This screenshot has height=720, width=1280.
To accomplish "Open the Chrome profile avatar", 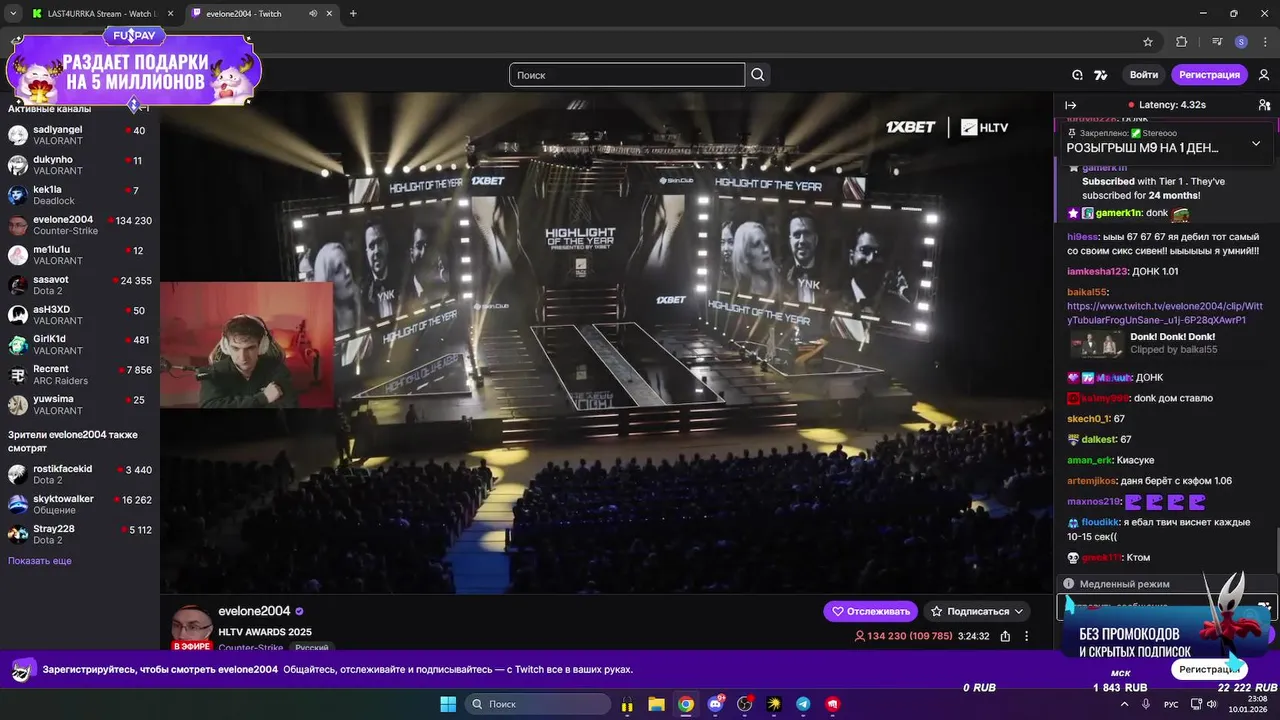I will pos(1241,42).
